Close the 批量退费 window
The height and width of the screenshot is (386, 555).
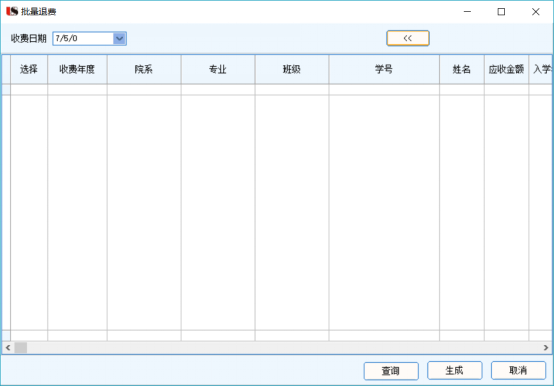point(536,11)
